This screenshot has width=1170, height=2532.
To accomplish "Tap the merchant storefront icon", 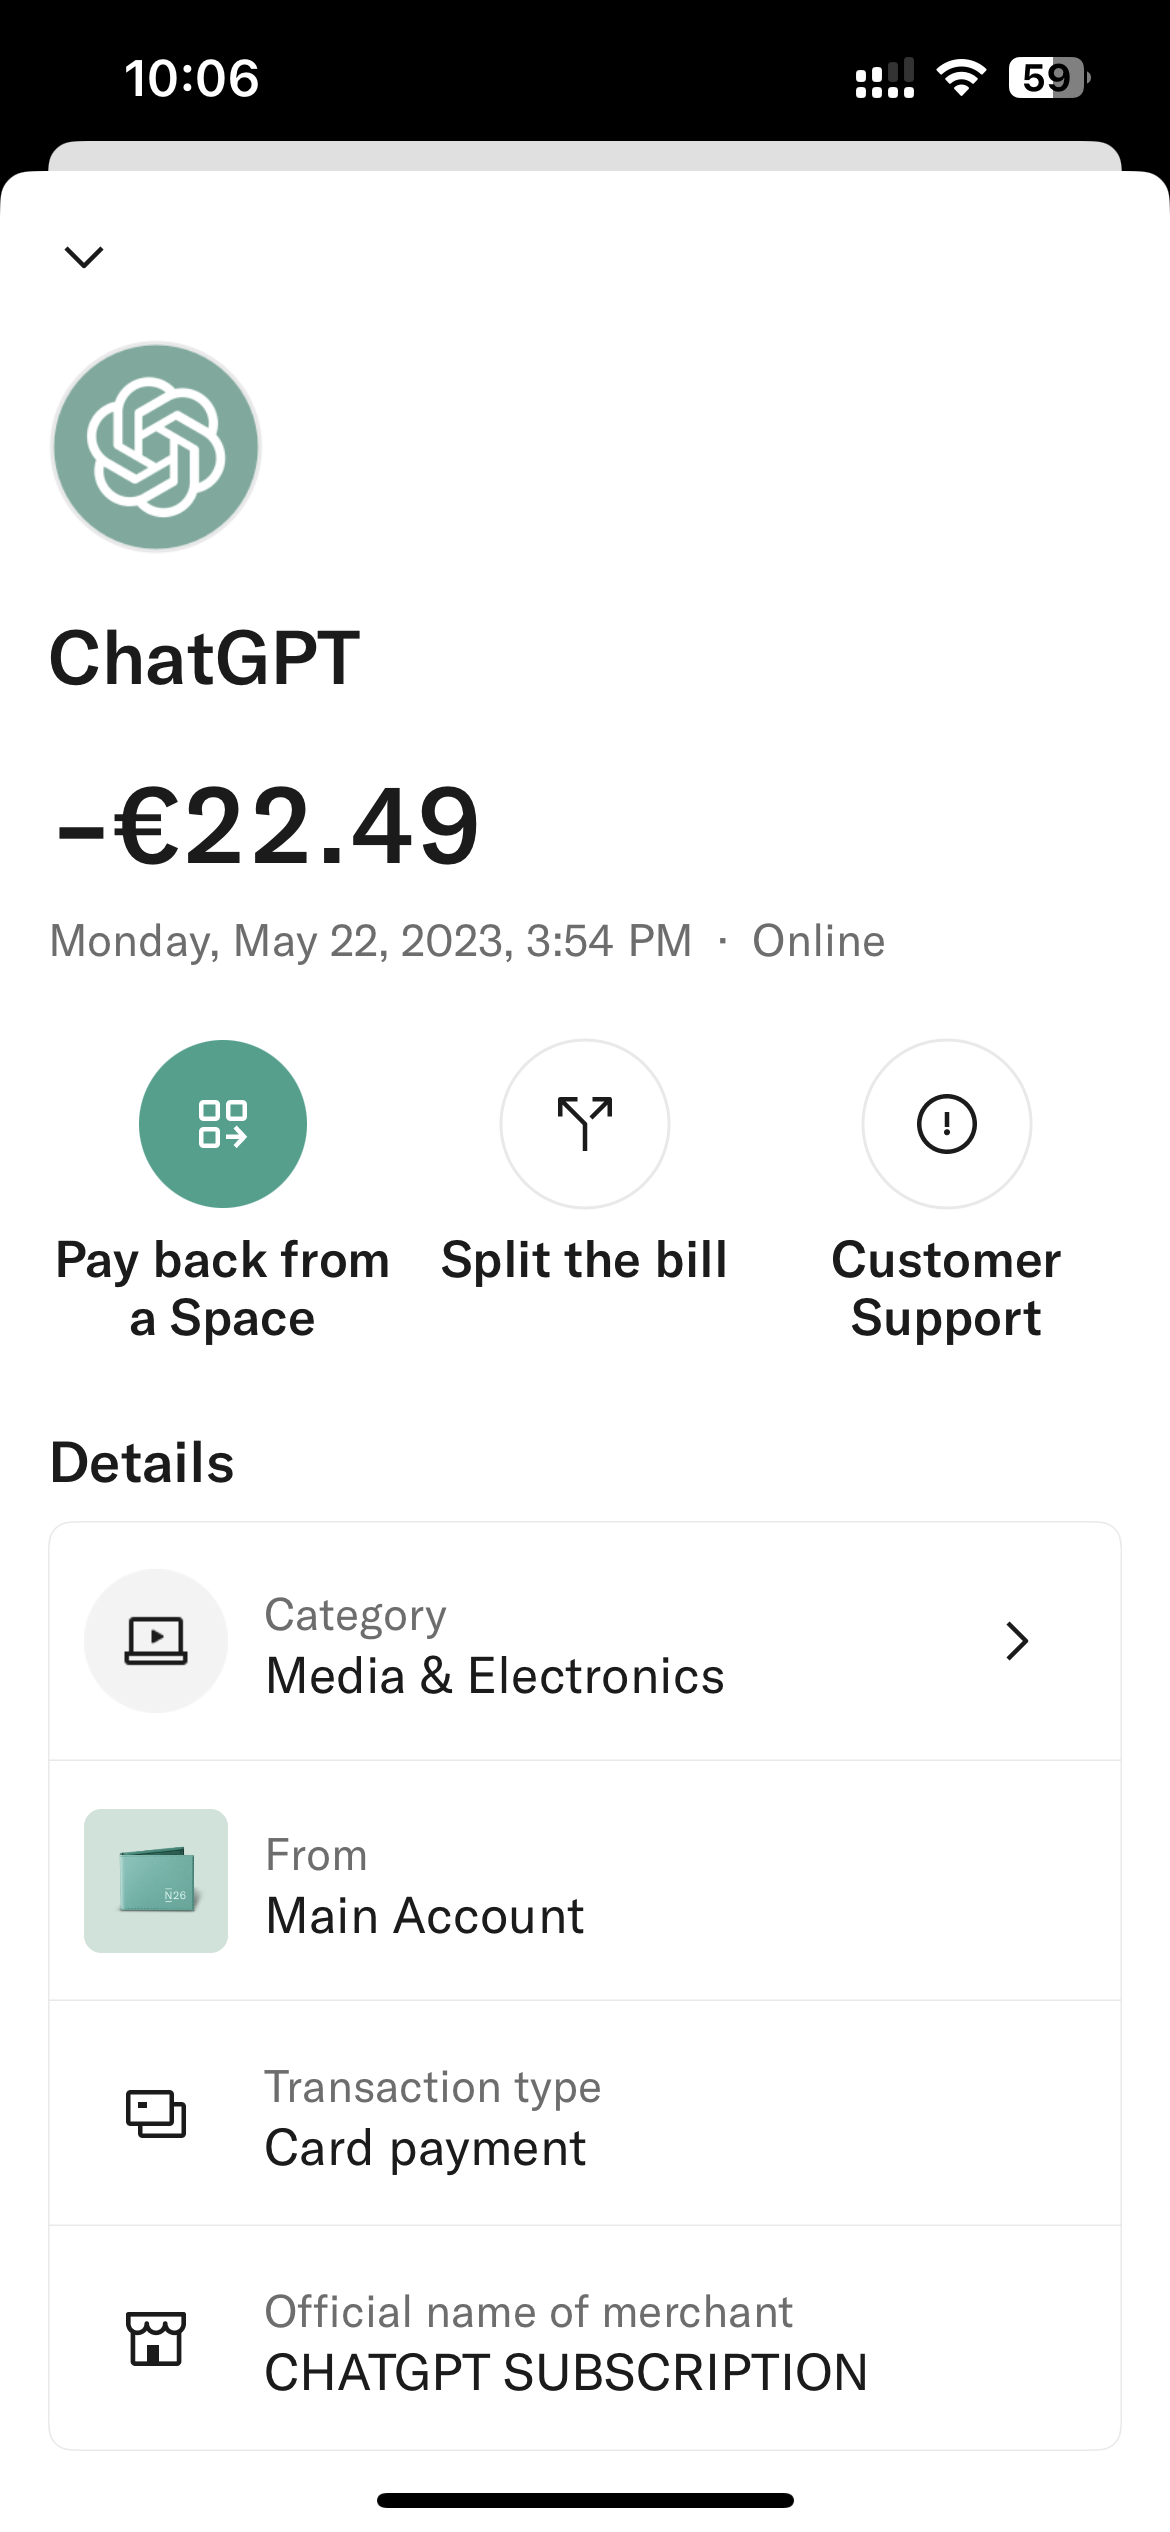I will (156, 2338).
